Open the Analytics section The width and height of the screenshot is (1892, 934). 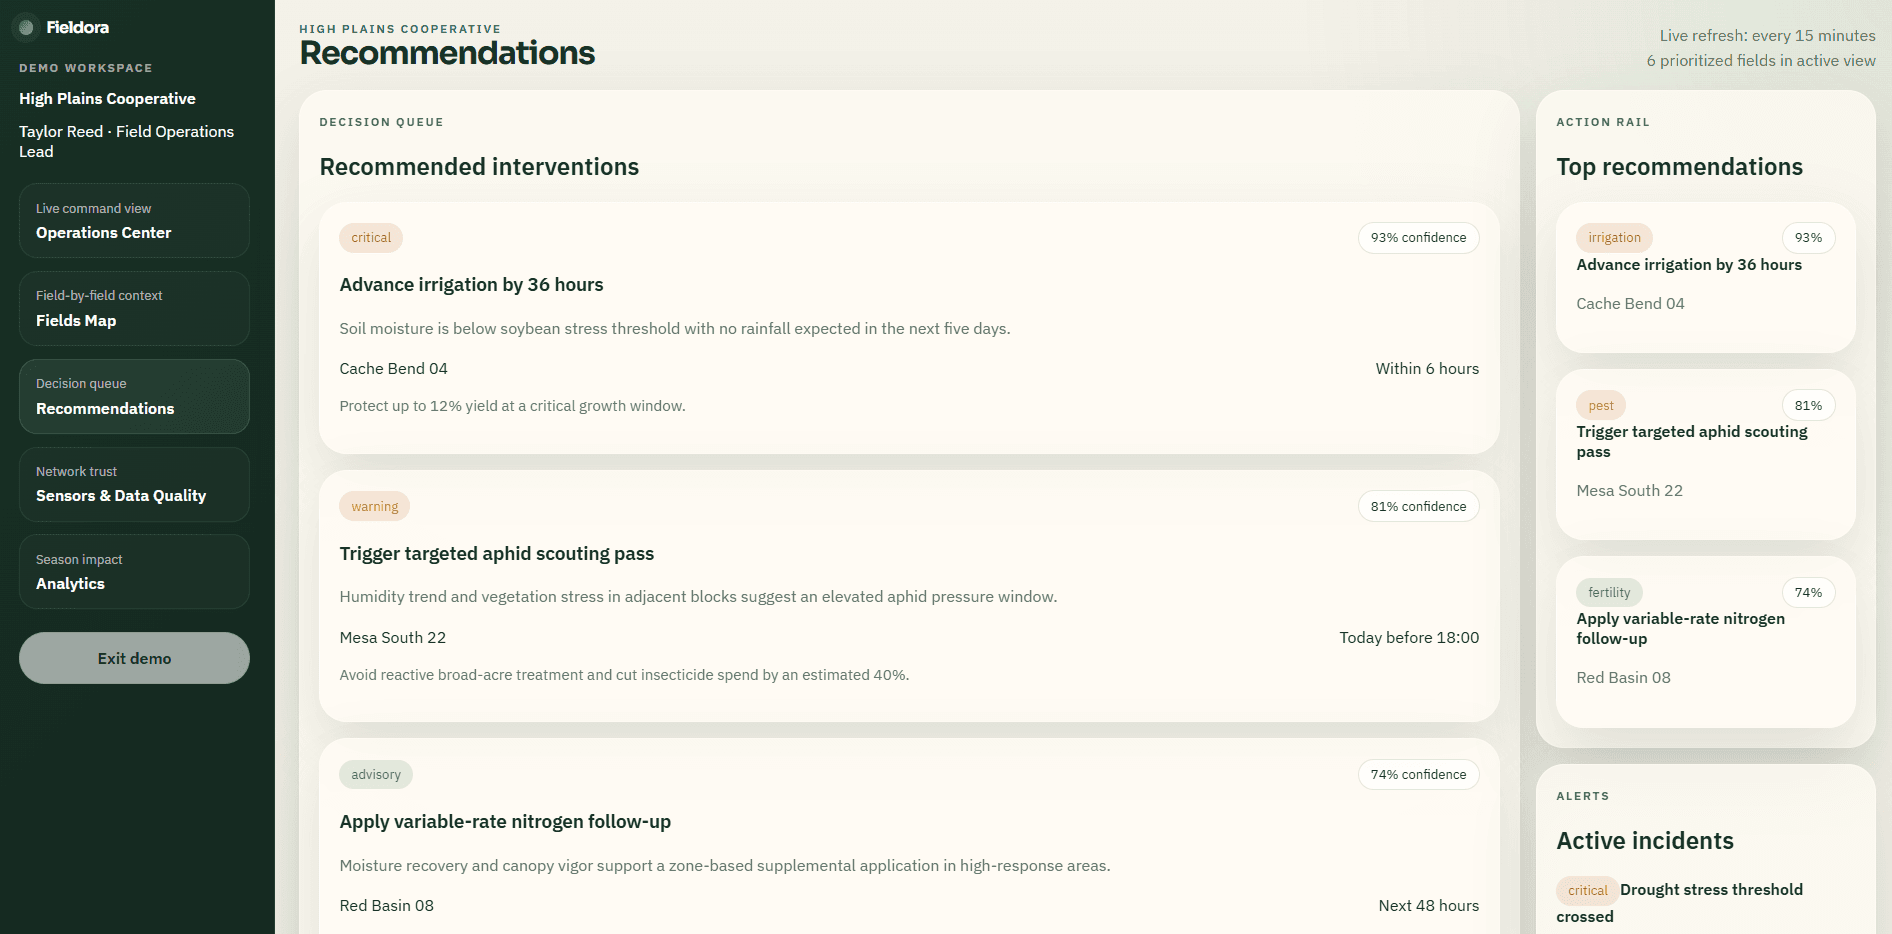[134, 572]
